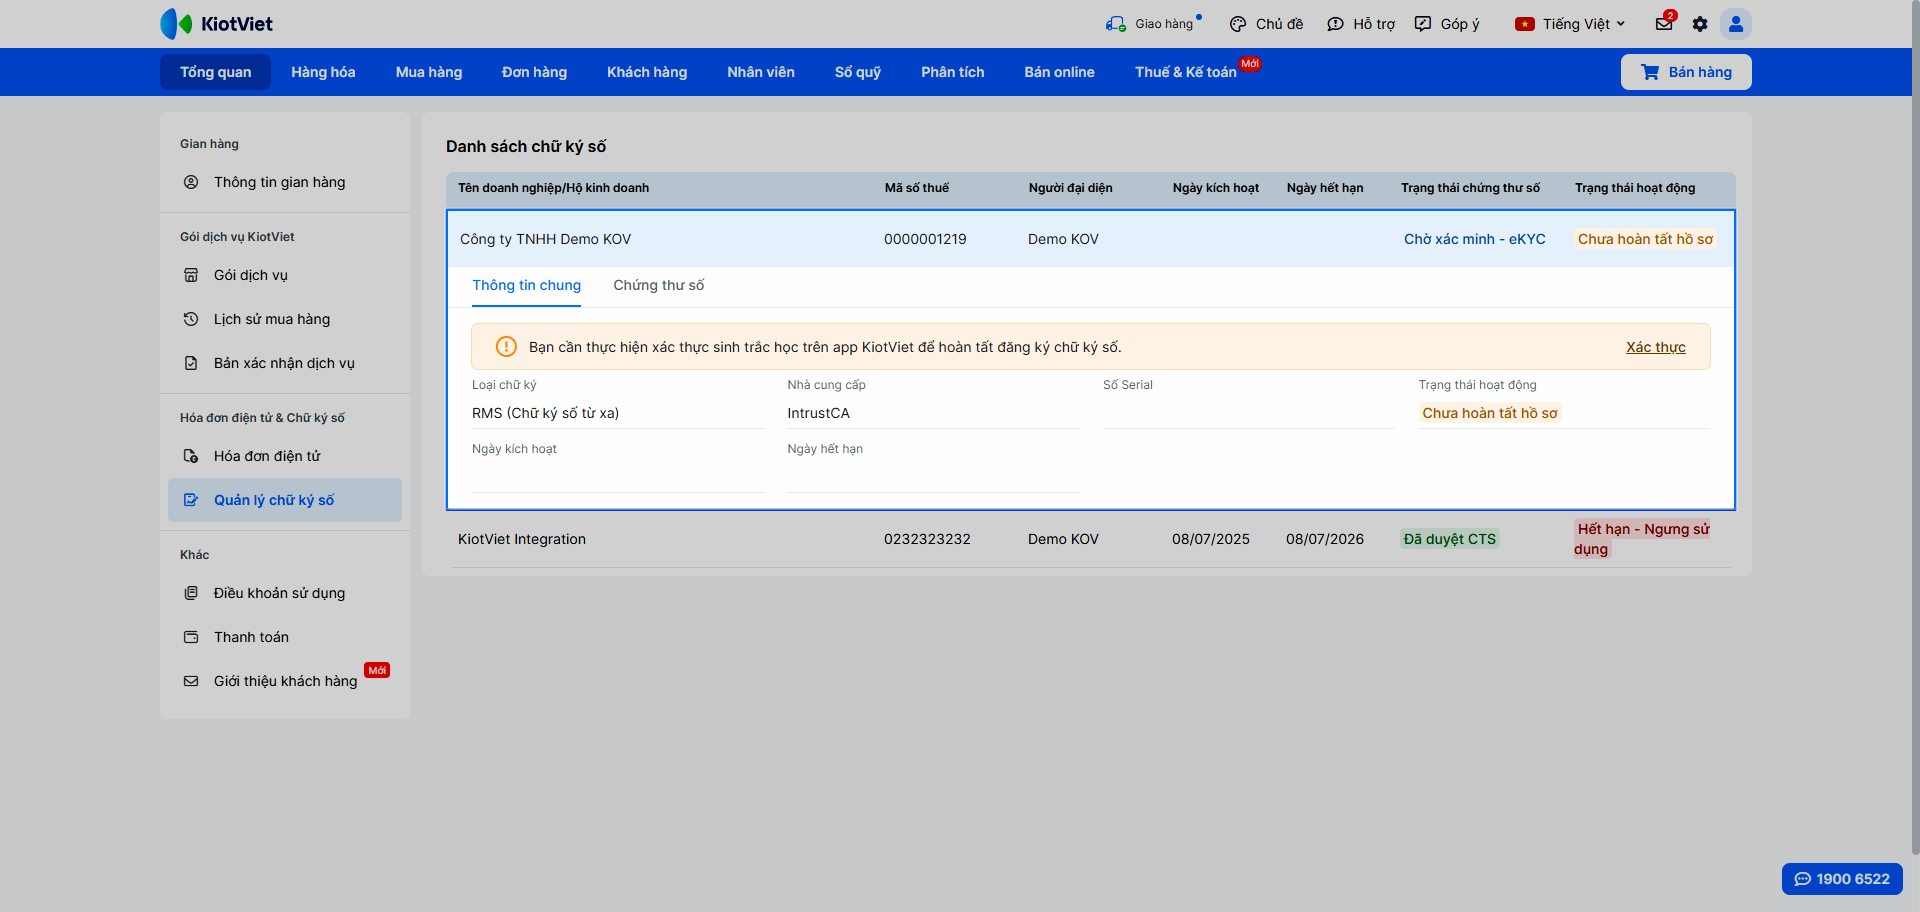Click the Chờ xác minh - eKYC status
This screenshot has height=912, width=1920.
click(x=1475, y=239)
